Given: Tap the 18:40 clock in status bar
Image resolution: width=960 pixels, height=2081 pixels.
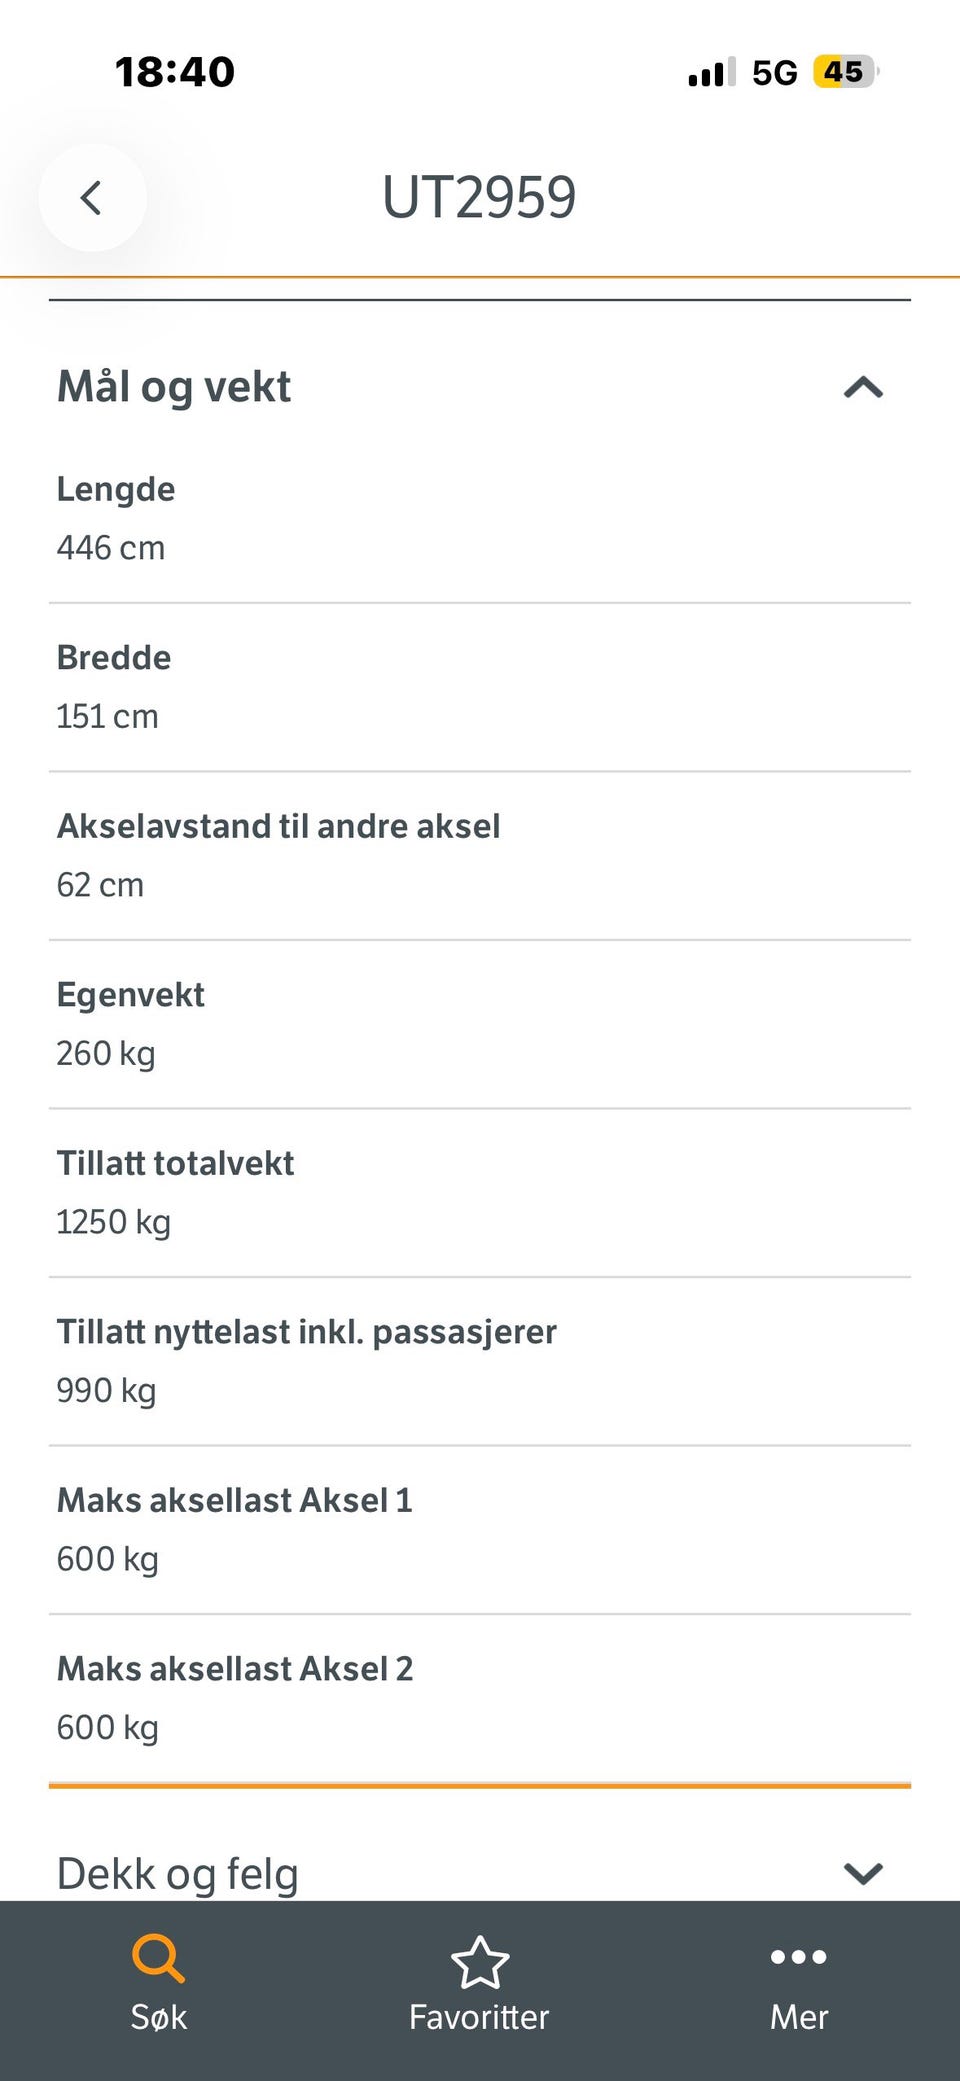Looking at the screenshot, I should pos(175,72).
